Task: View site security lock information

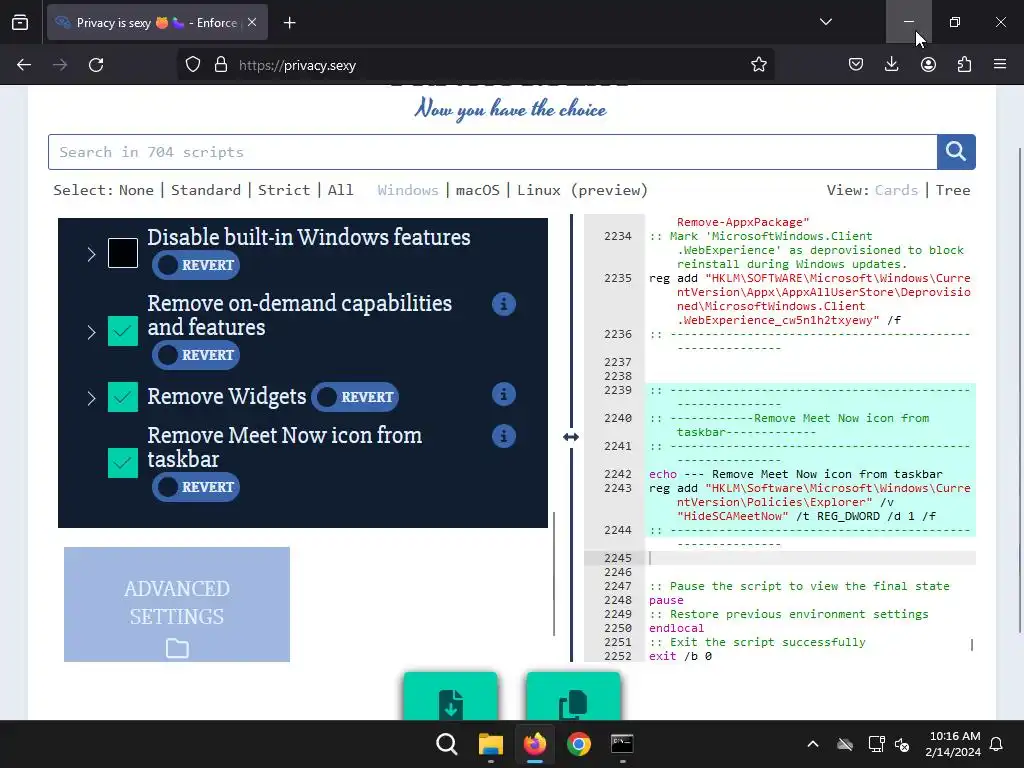Action: coord(221,65)
